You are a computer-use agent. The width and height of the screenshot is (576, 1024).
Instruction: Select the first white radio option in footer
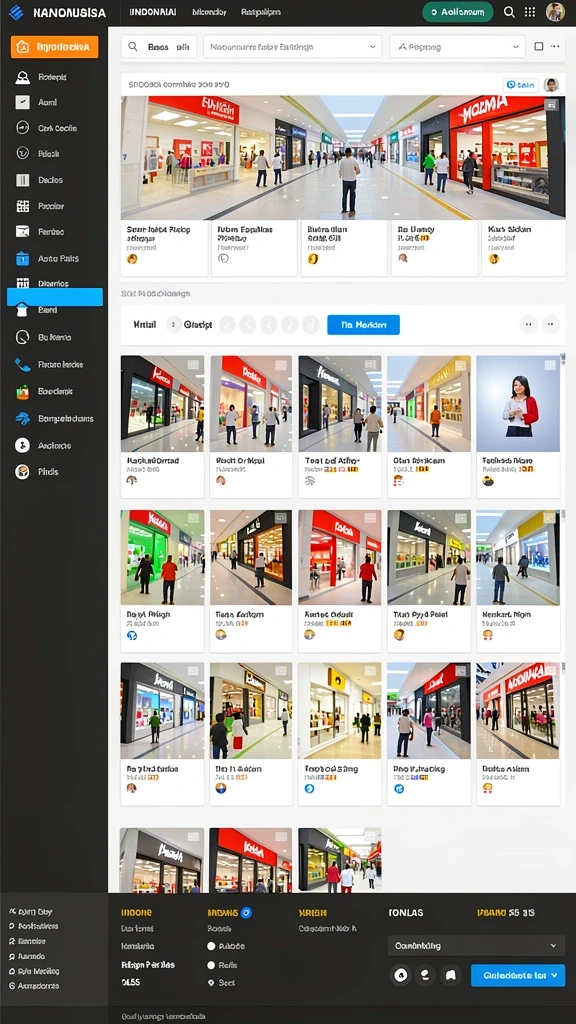(x=211, y=946)
